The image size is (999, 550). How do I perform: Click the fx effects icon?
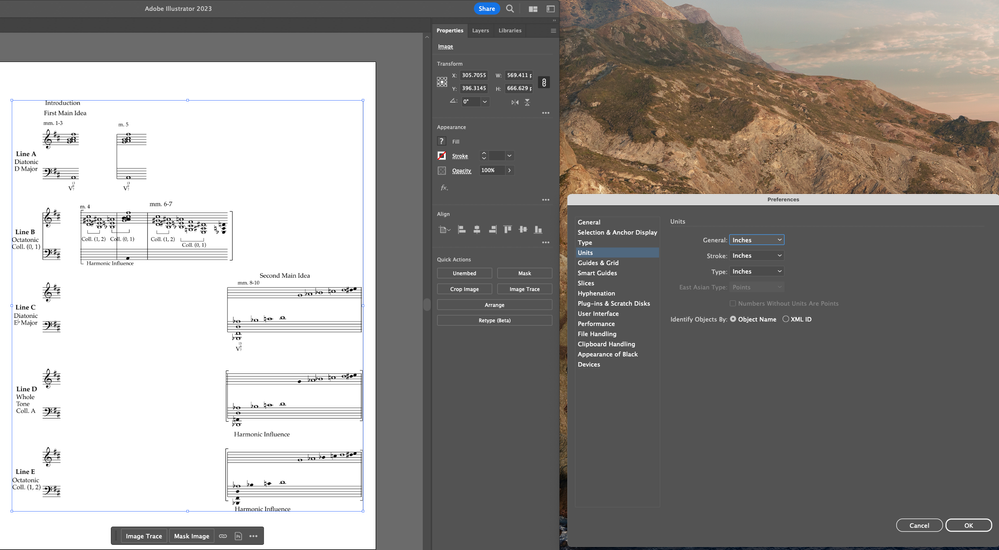click(x=444, y=187)
